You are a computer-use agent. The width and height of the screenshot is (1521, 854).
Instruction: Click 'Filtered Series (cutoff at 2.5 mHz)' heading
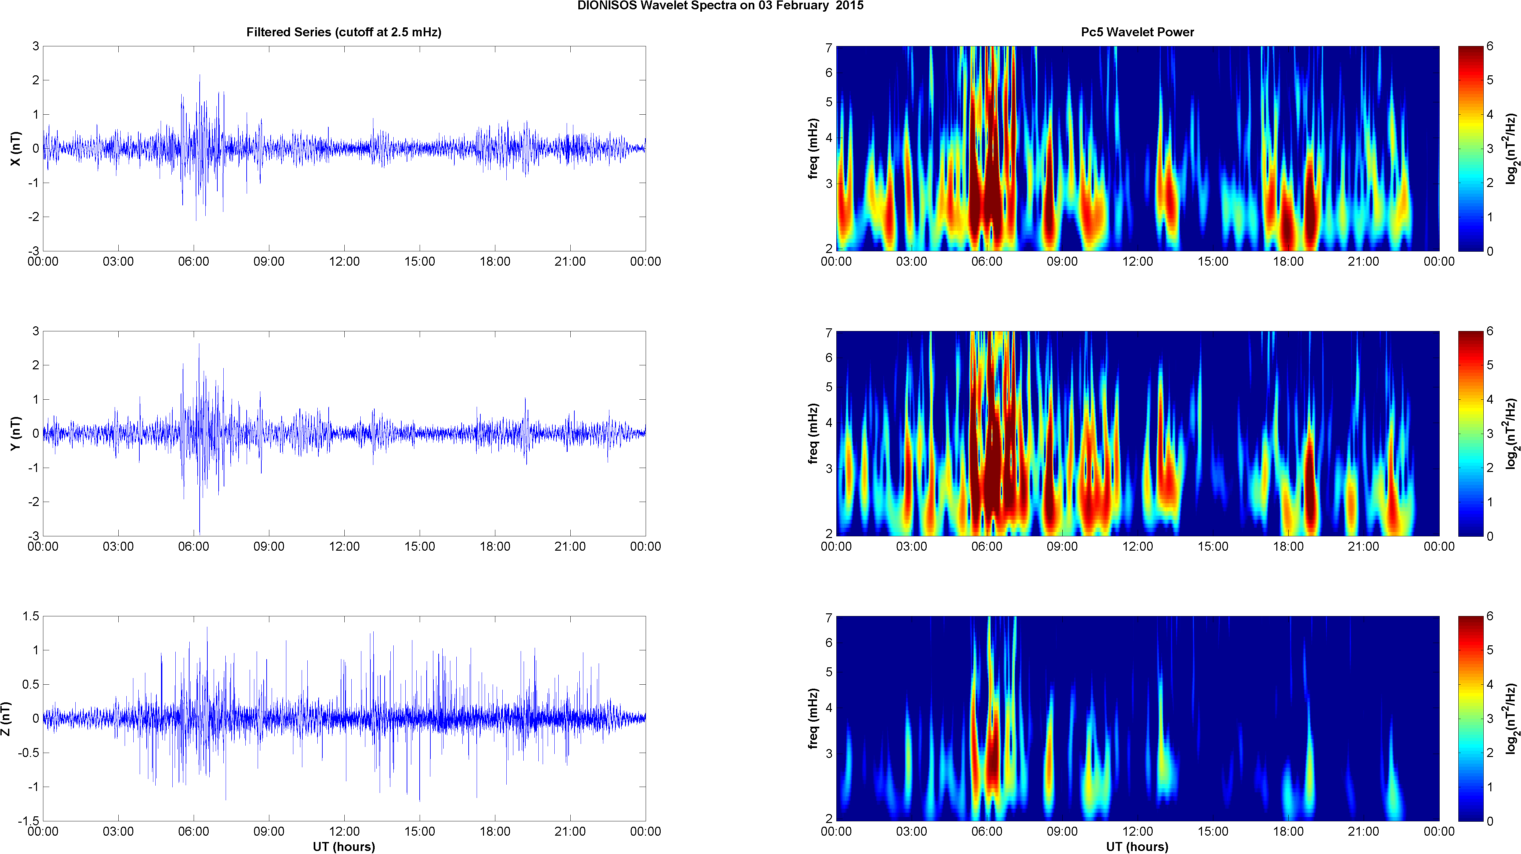pos(344,32)
